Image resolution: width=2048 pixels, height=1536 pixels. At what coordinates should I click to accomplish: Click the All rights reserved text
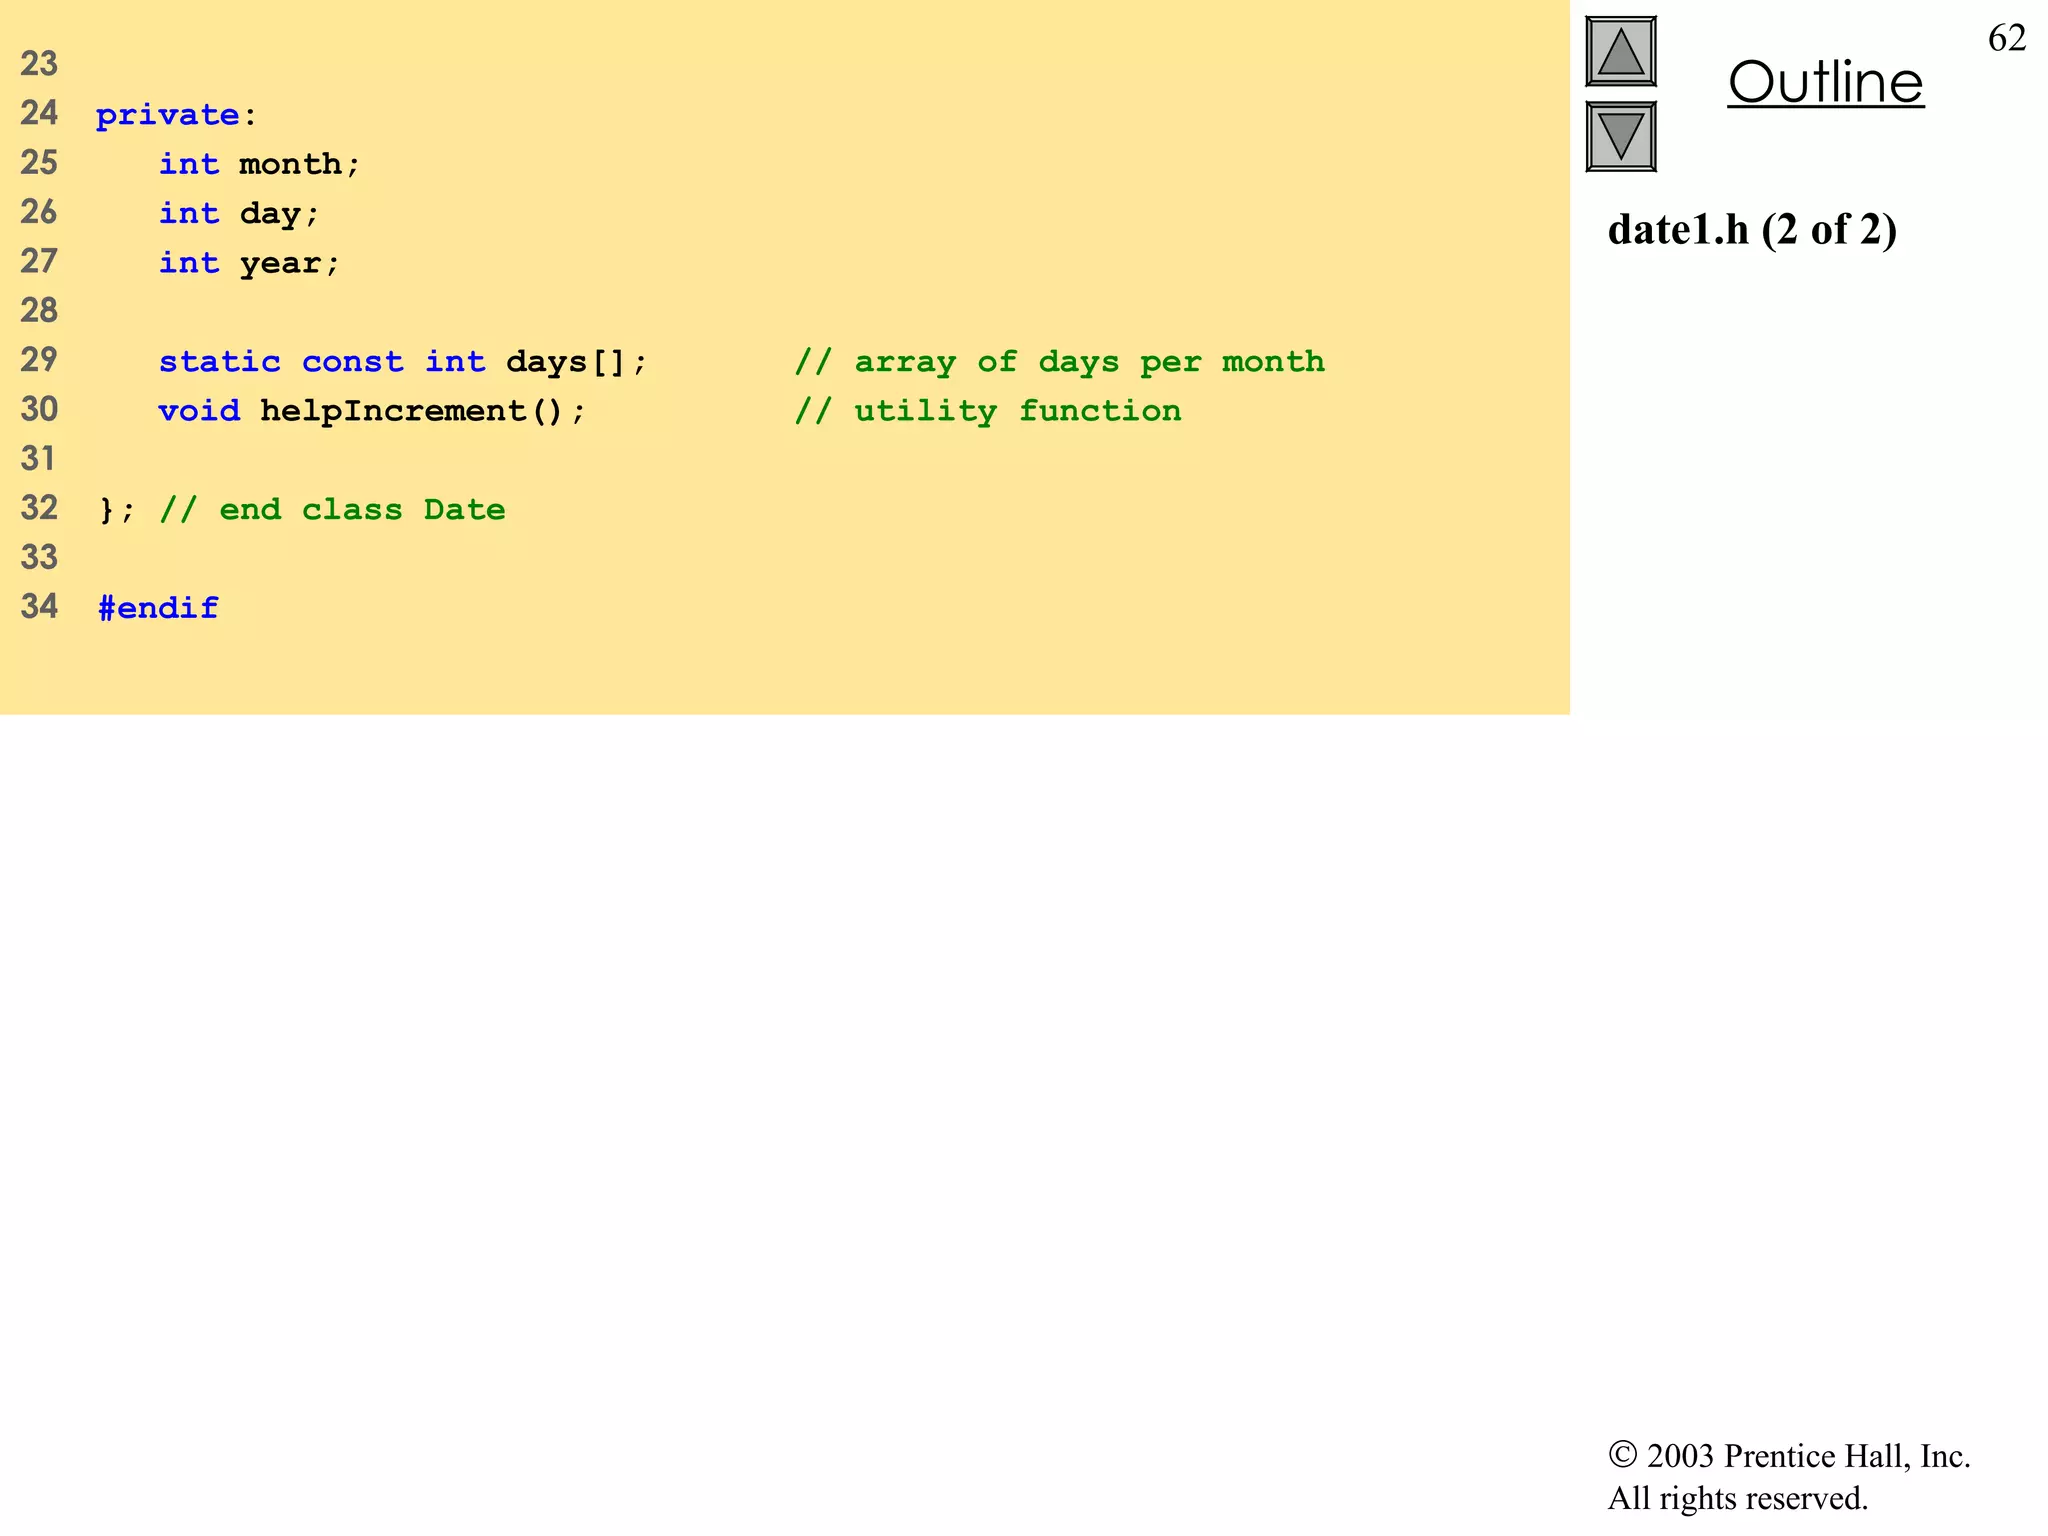click(1738, 1498)
